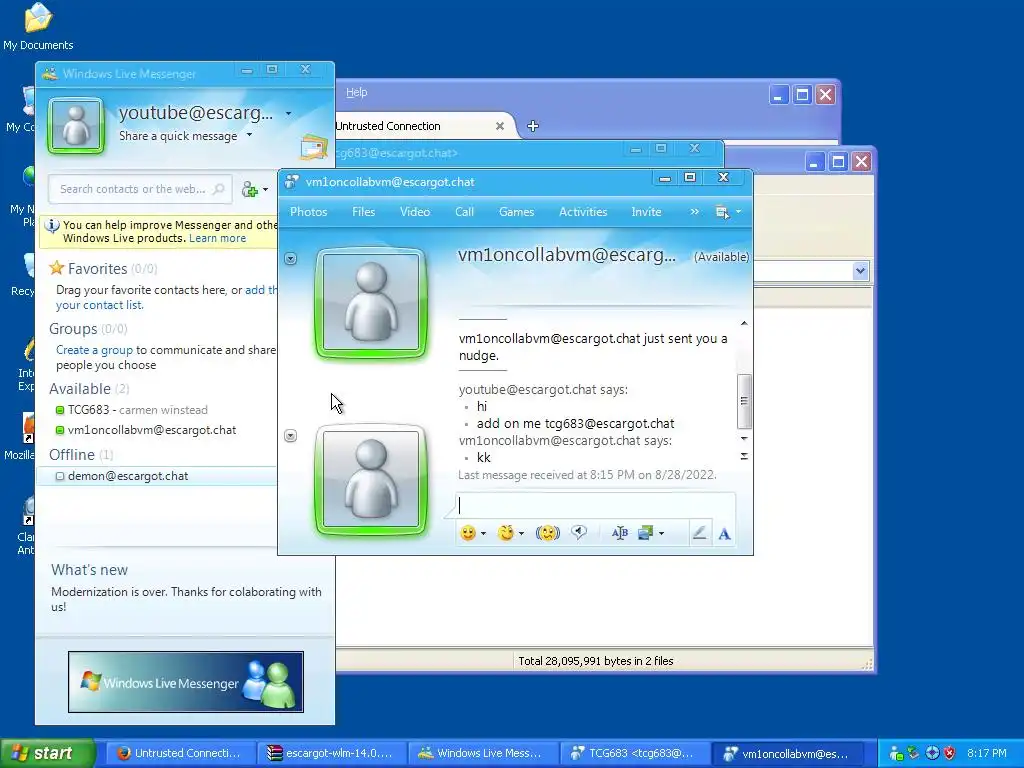Click the change text font AB icon
Viewport: 1024px width, 768px height.
point(619,533)
